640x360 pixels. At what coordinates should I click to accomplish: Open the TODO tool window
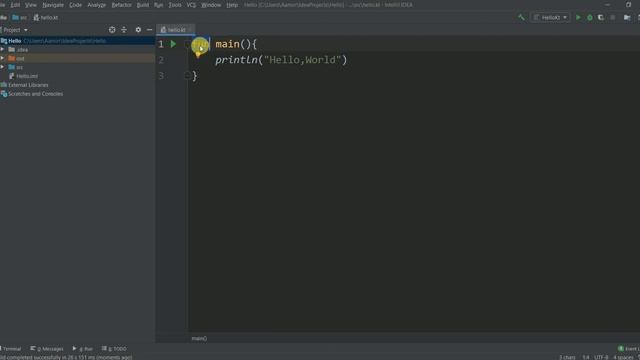tap(114, 349)
